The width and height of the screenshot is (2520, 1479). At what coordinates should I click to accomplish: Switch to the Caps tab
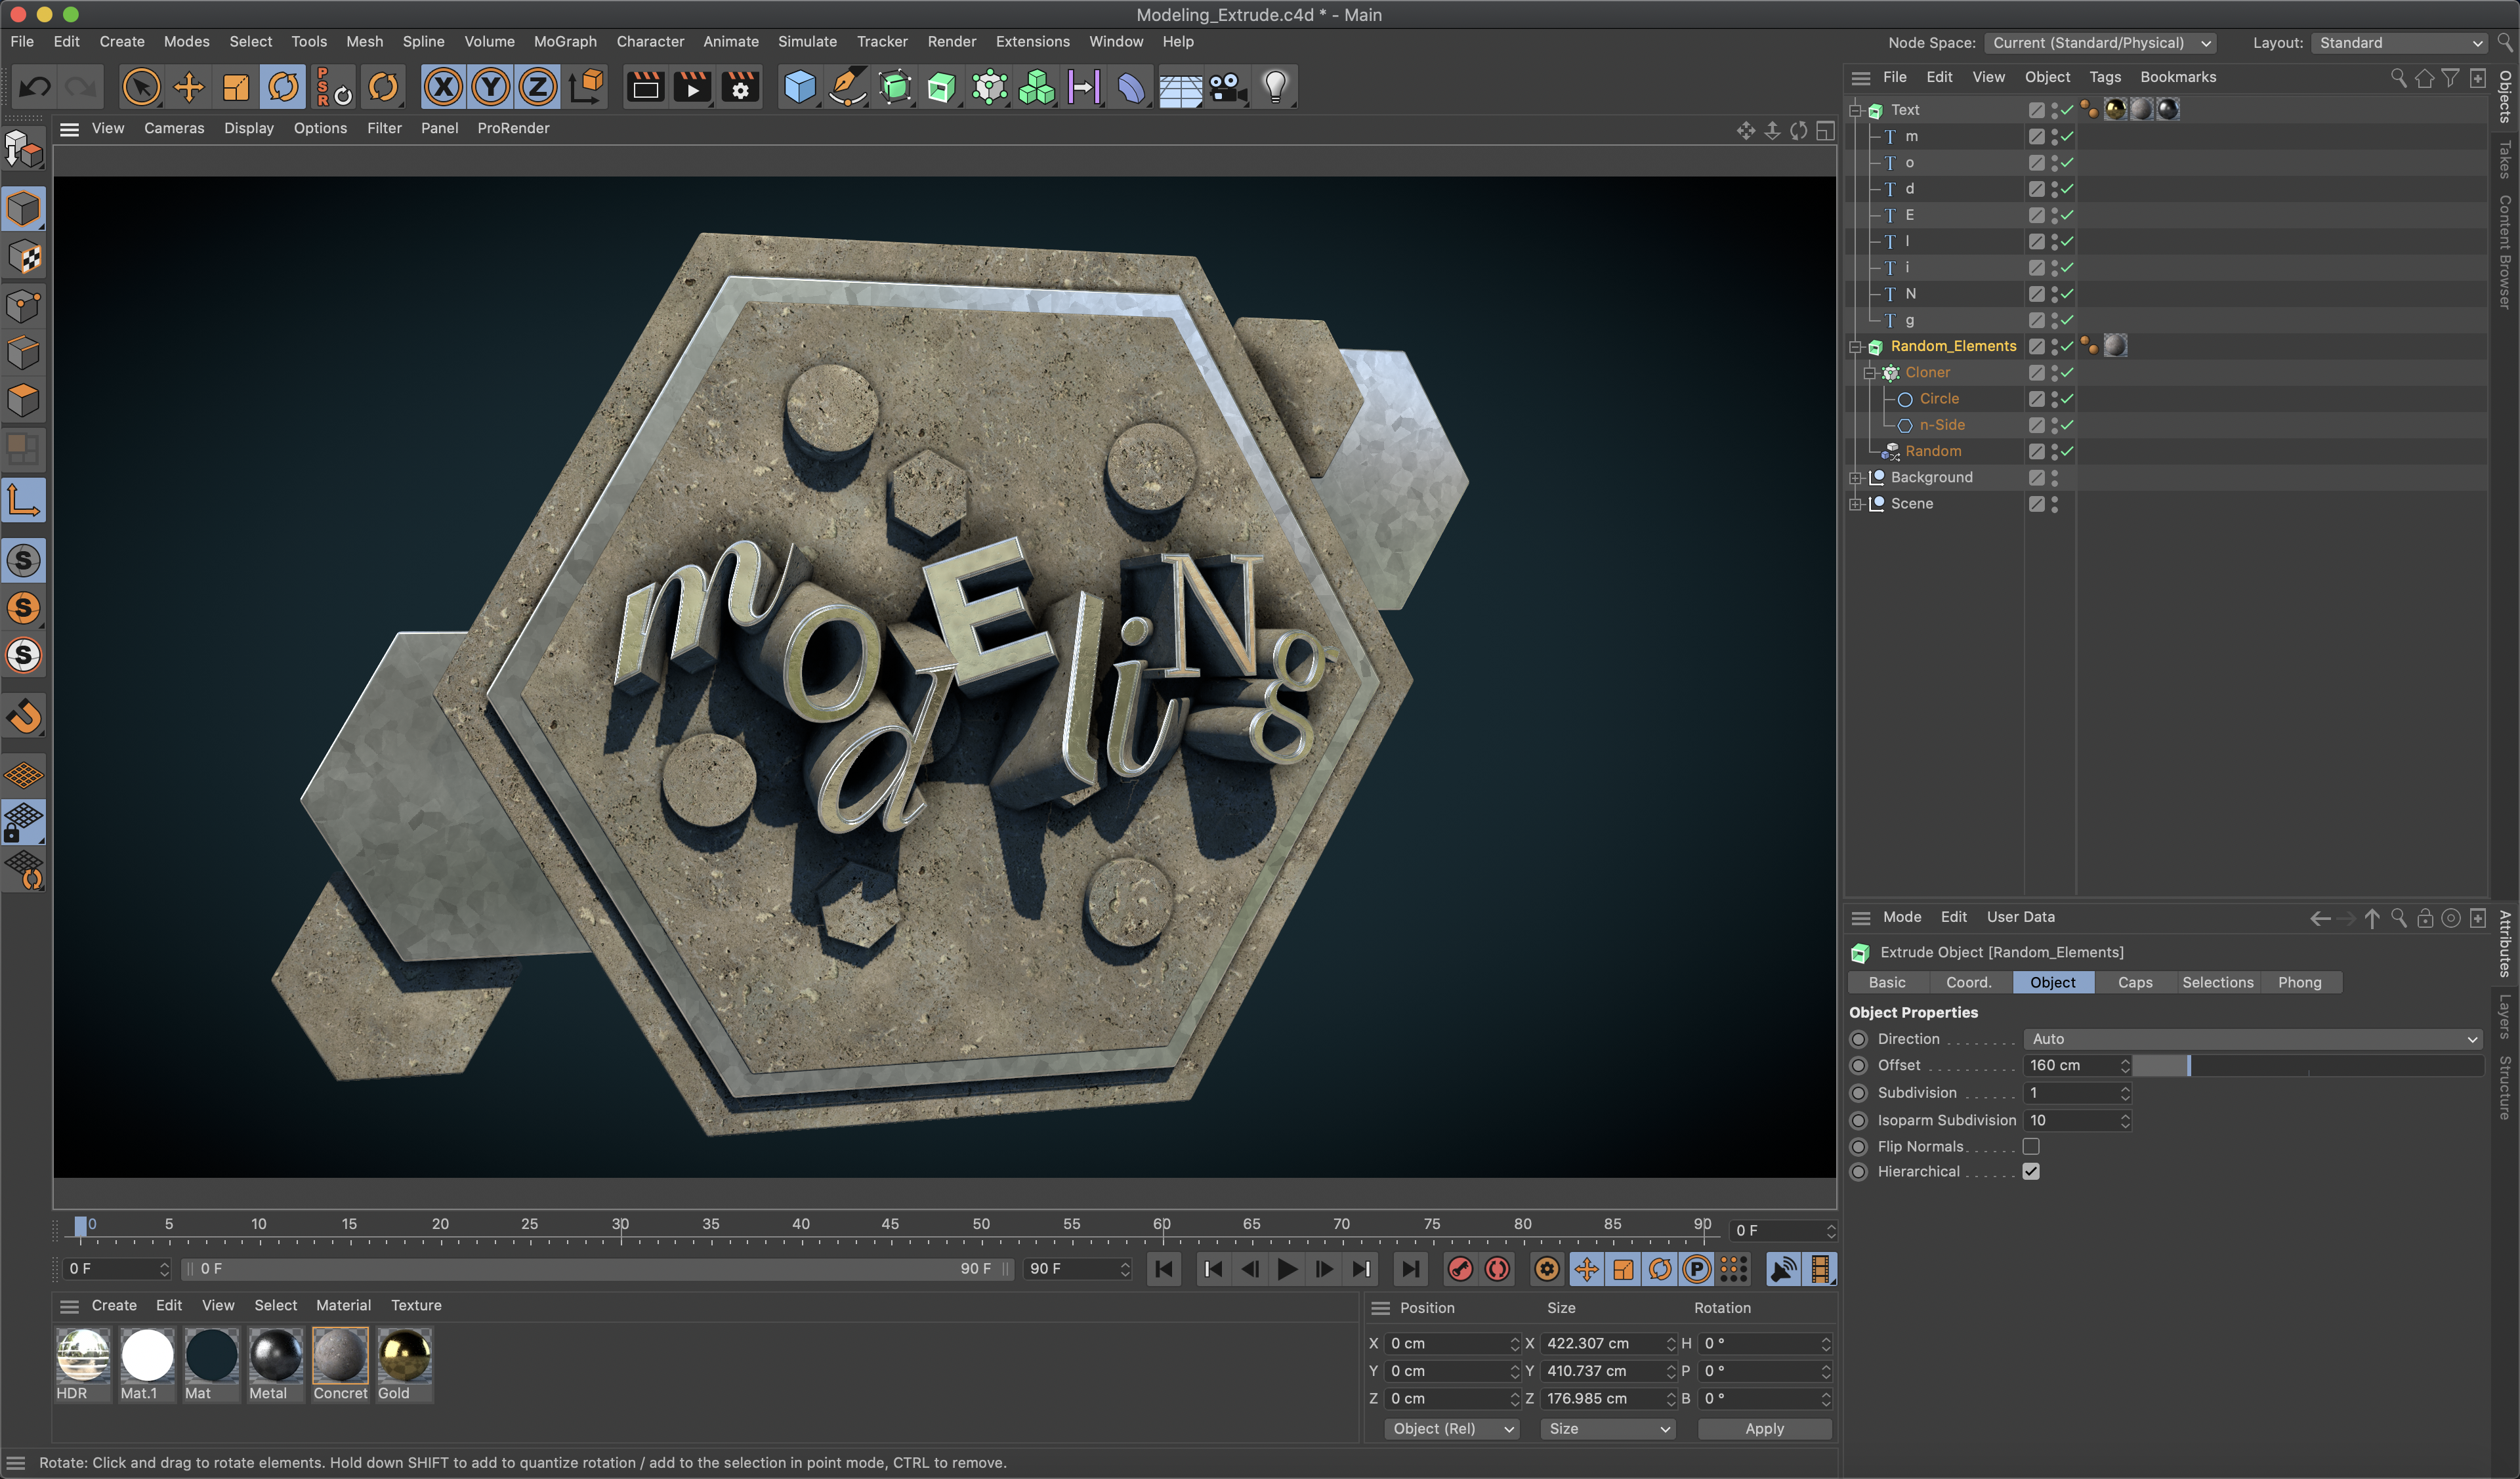coord(2136,981)
